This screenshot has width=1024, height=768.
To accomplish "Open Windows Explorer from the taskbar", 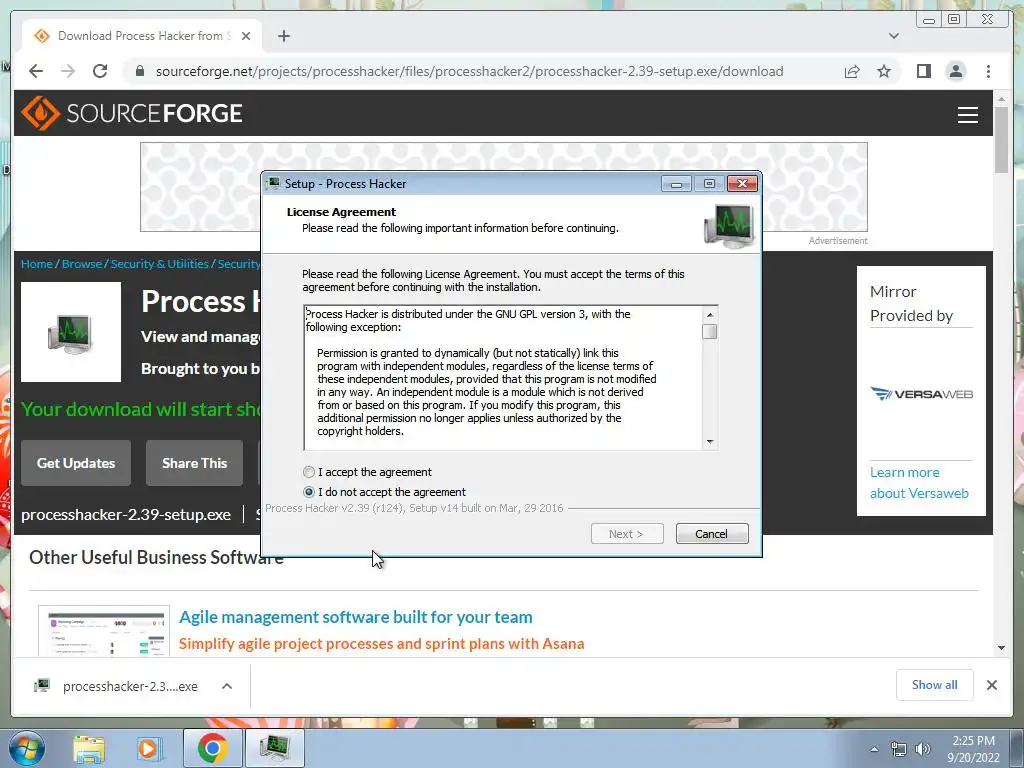I will (x=89, y=748).
